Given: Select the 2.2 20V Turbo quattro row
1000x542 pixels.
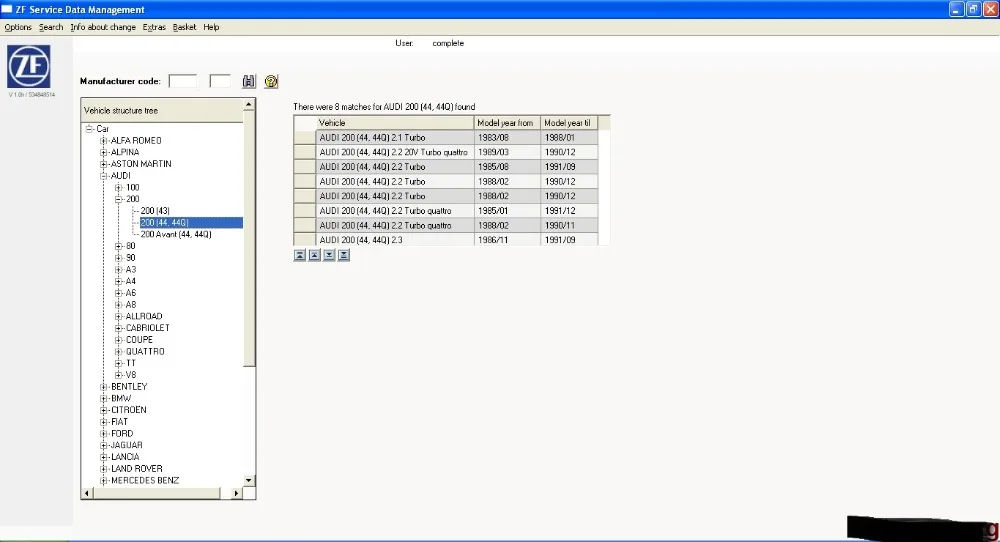Looking at the screenshot, I should point(446,152).
